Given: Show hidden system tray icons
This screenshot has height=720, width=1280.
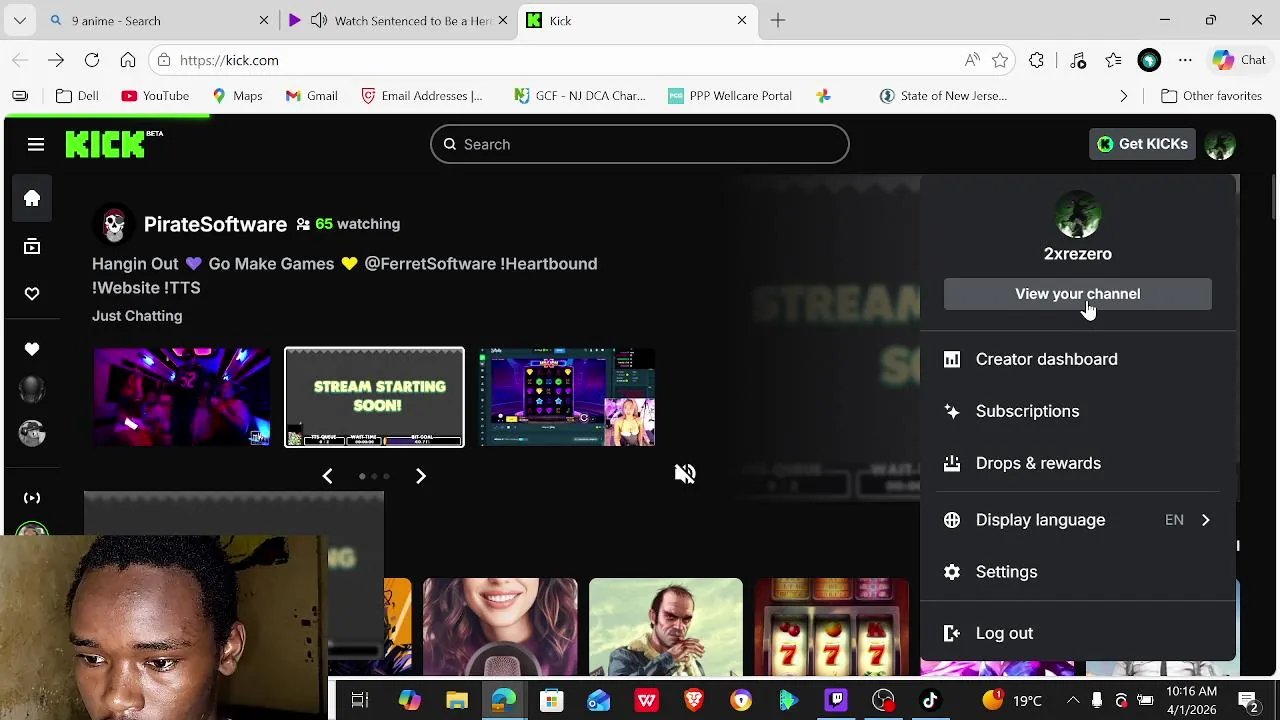Looking at the screenshot, I should (x=1073, y=700).
